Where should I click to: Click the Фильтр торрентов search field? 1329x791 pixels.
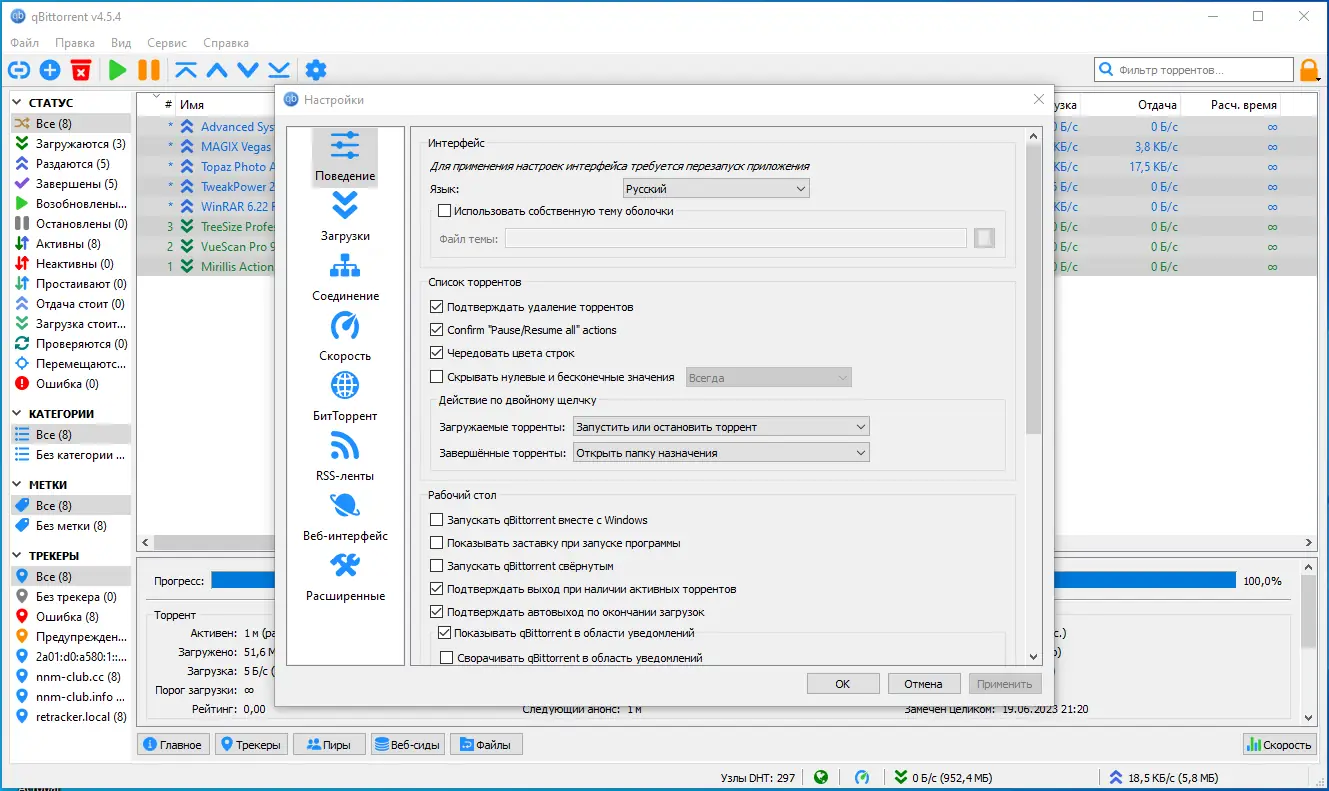(1194, 70)
